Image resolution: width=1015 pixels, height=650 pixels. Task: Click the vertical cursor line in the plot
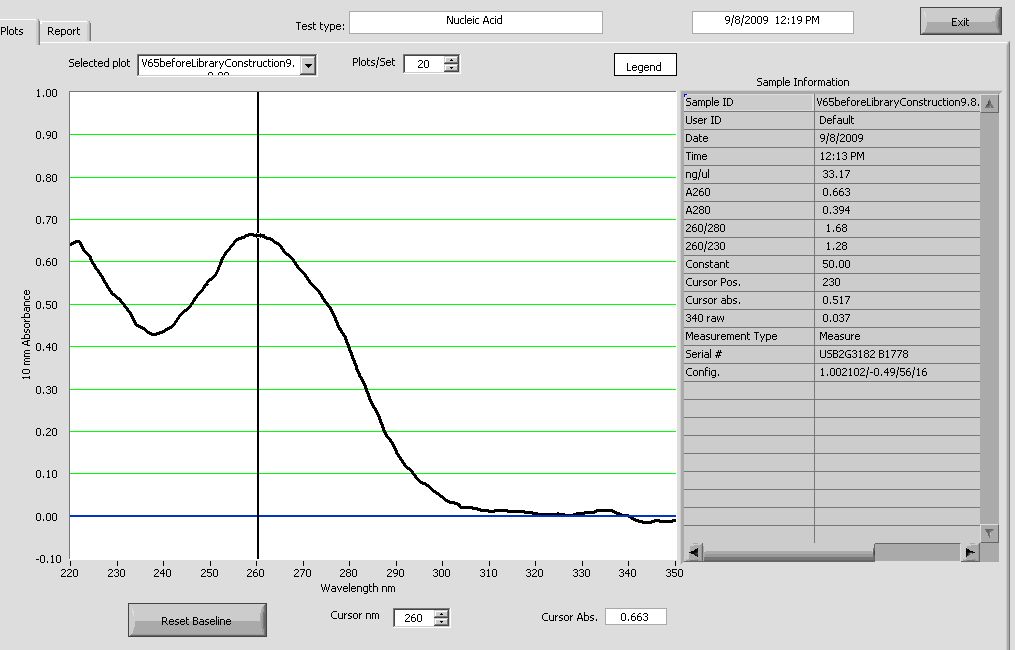(258, 324)
